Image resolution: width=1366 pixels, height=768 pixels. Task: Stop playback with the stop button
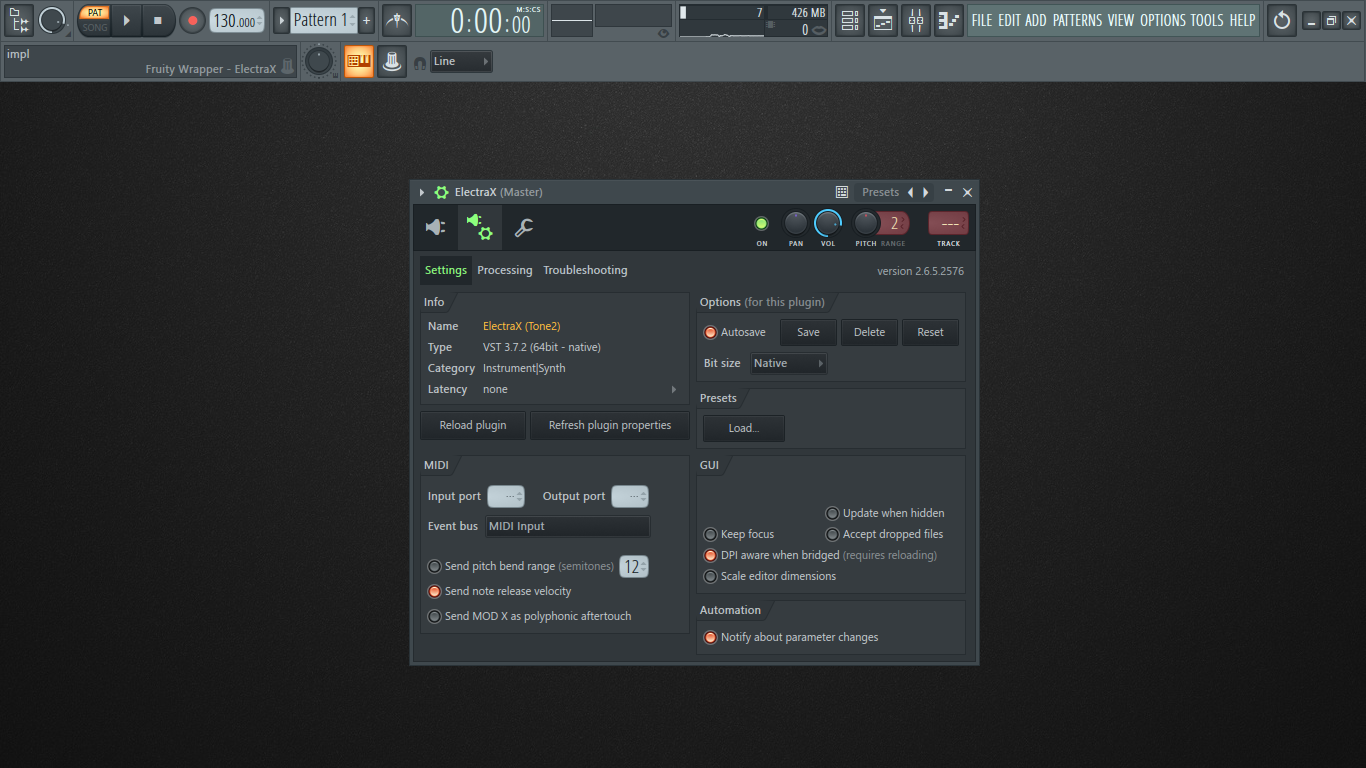click(157, 20)
